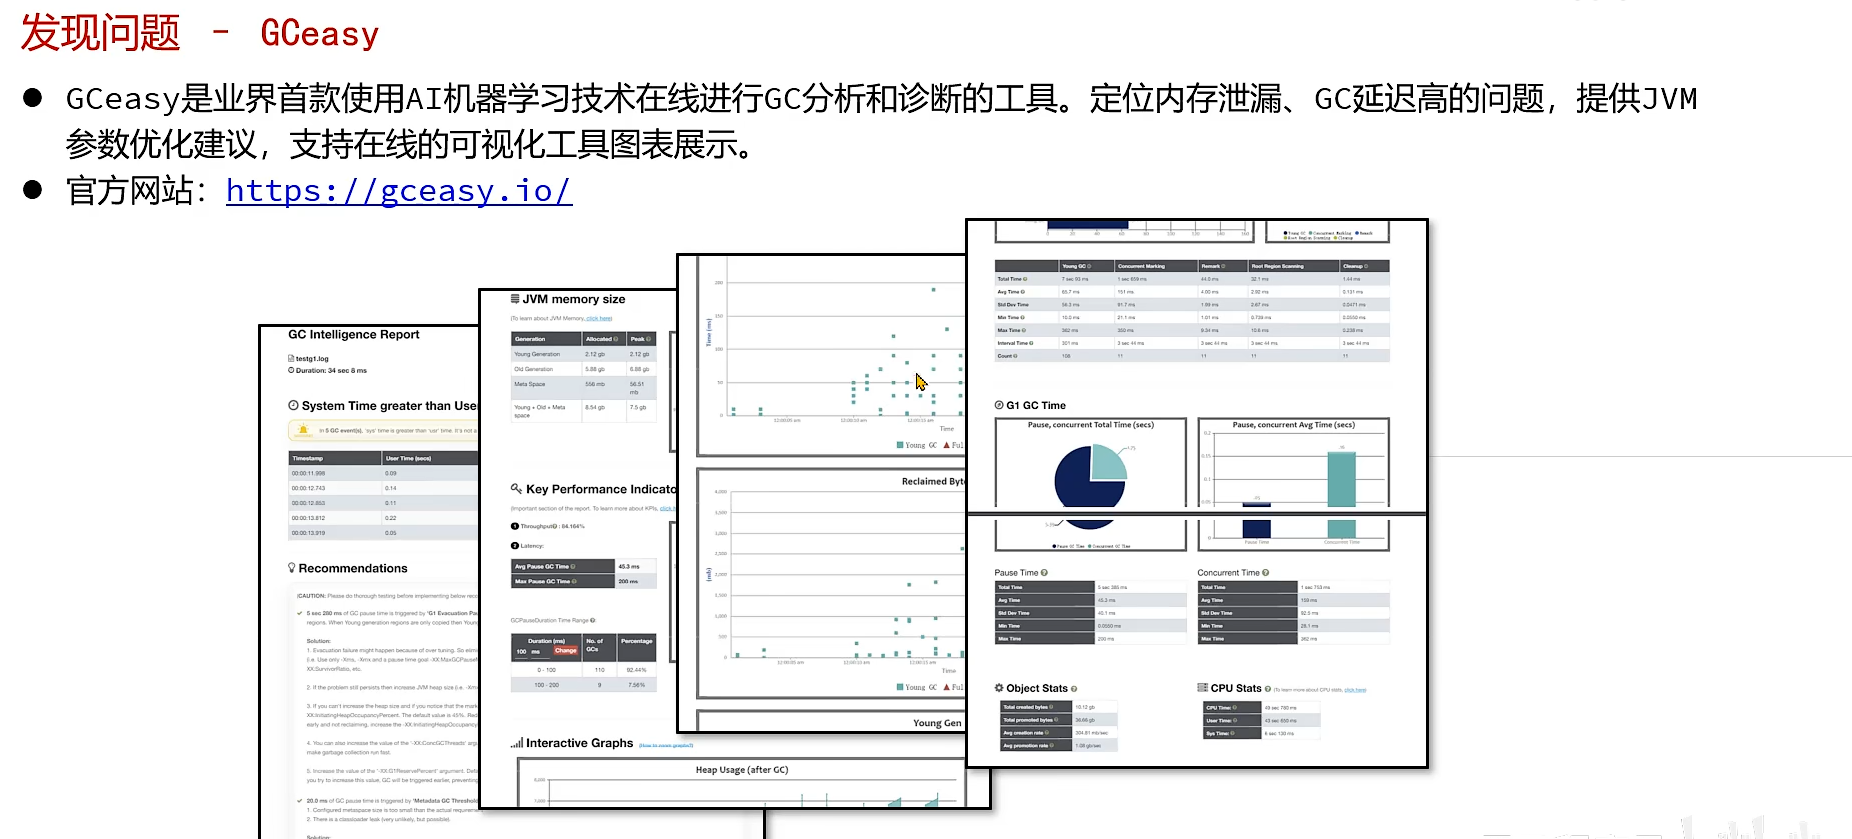Select the 'Young Generation' table row

(x=583, y=354)
